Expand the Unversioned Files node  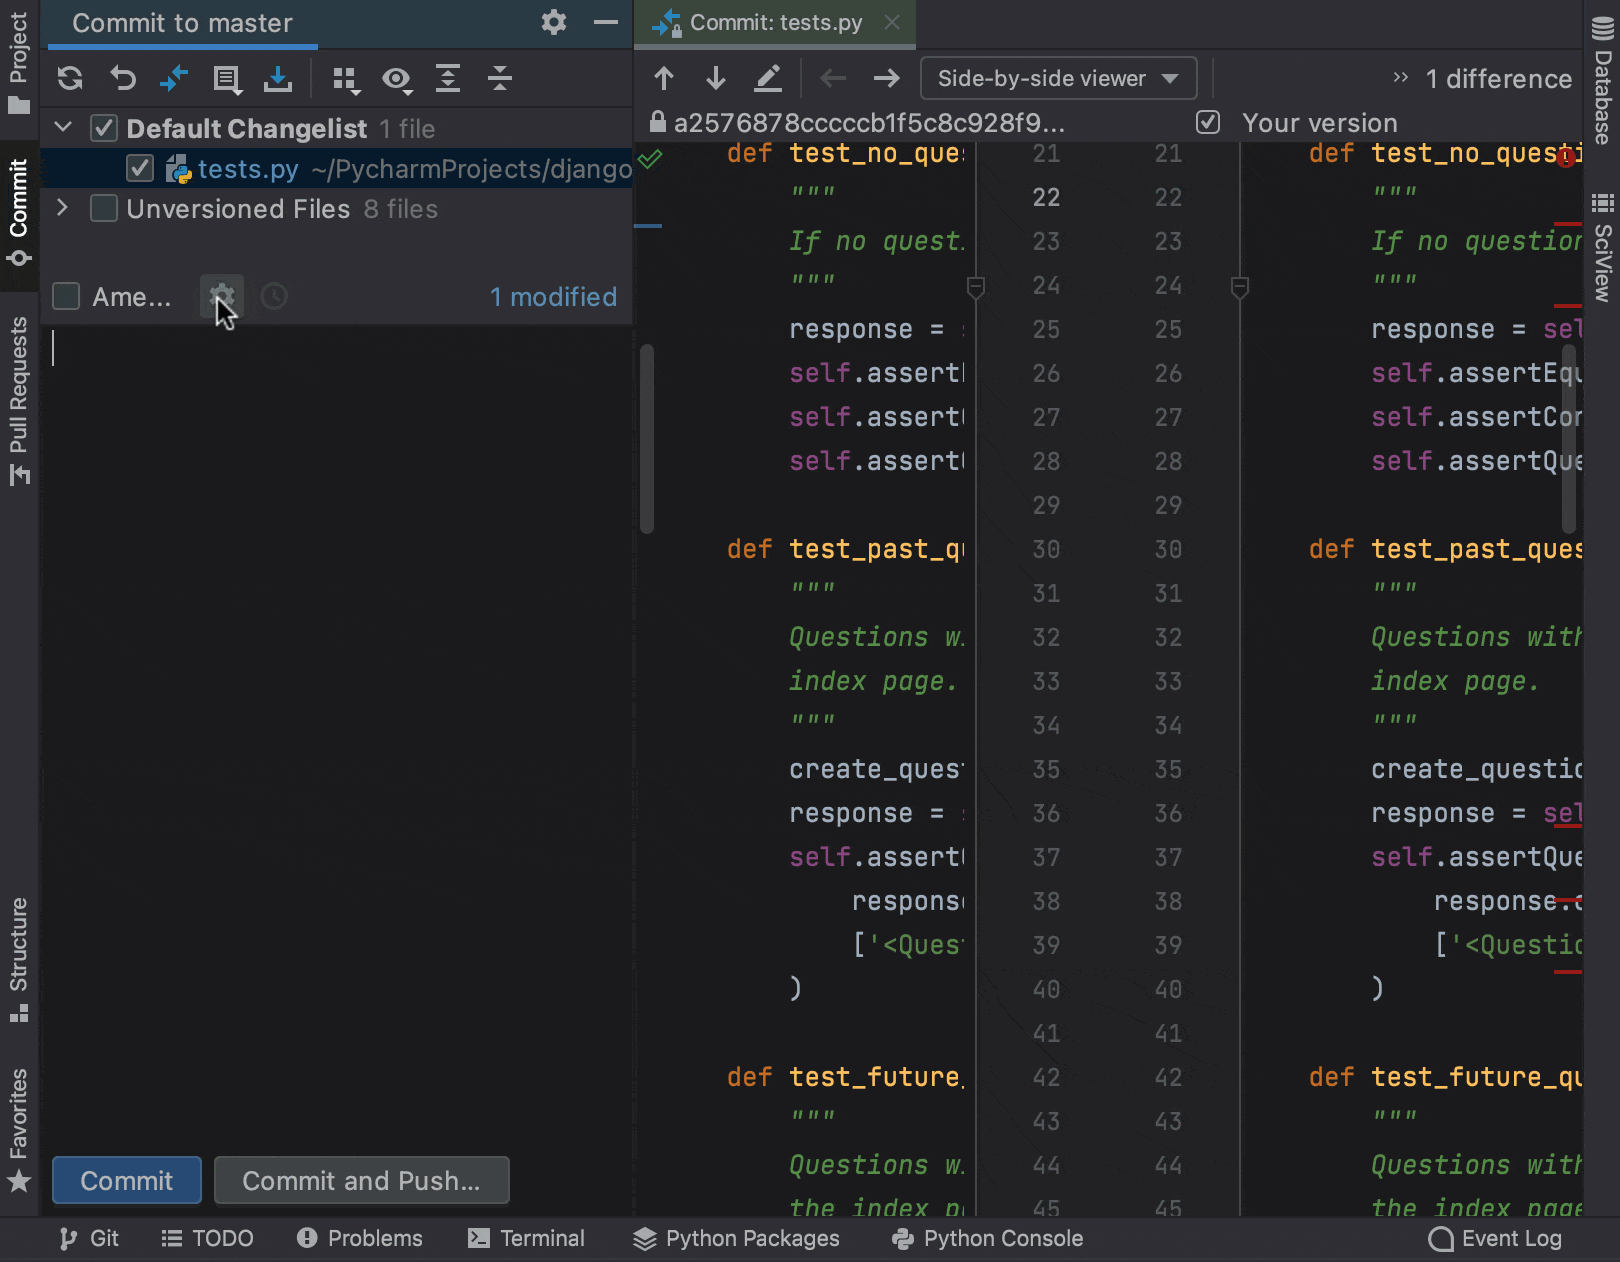point(62,208)
